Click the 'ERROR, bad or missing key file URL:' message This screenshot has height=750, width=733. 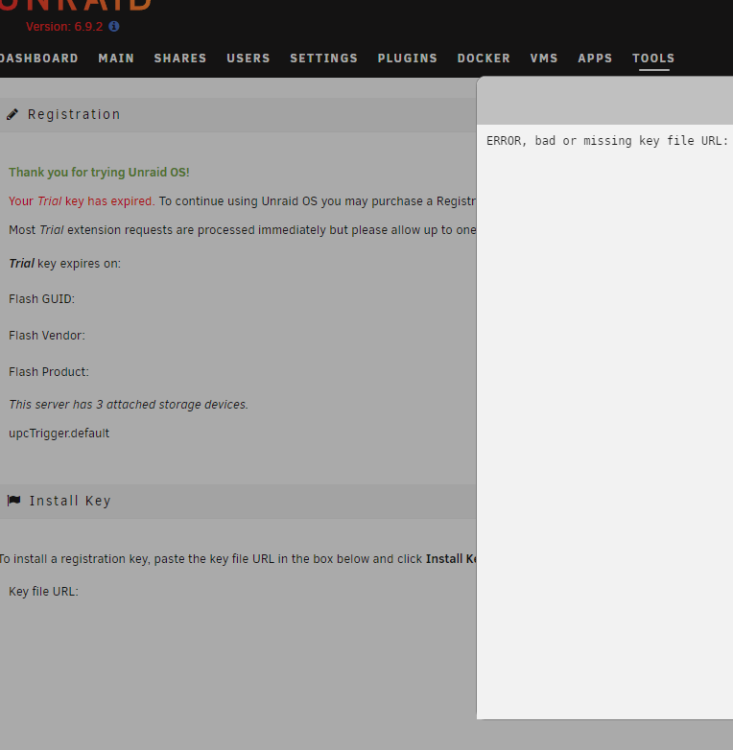point(607,141)
